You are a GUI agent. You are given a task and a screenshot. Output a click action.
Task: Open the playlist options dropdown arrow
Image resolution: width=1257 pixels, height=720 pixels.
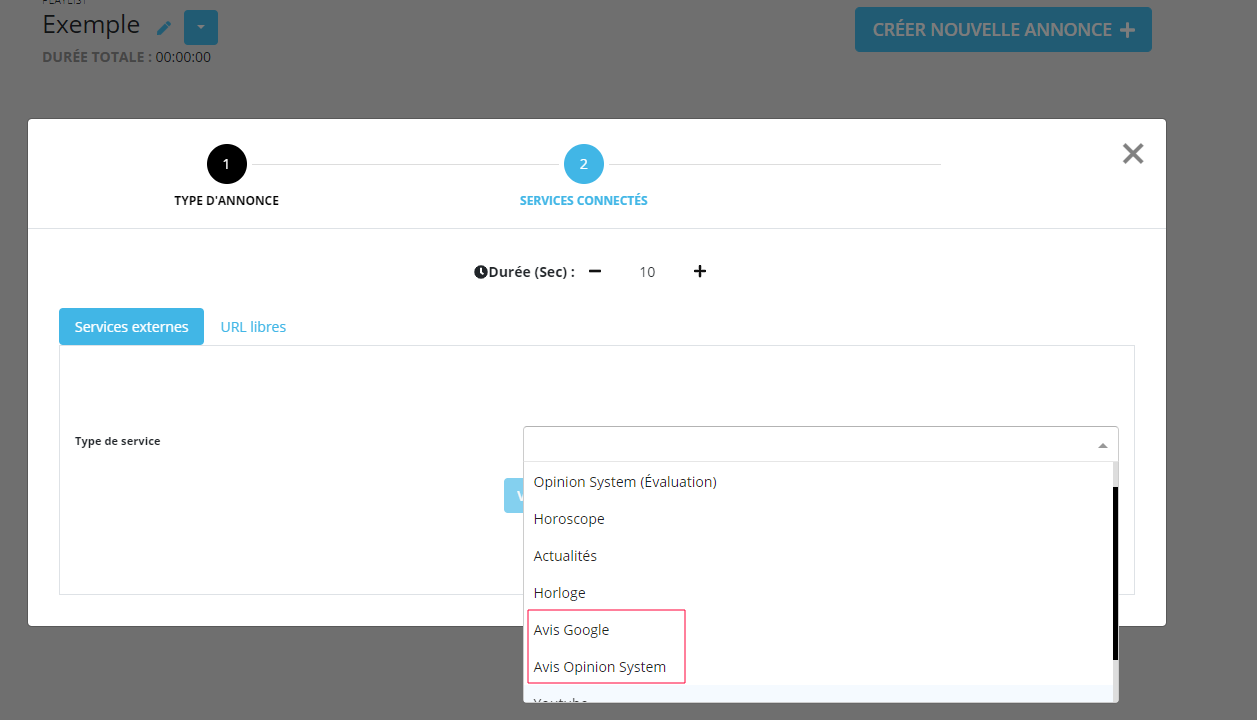(201, 28)
